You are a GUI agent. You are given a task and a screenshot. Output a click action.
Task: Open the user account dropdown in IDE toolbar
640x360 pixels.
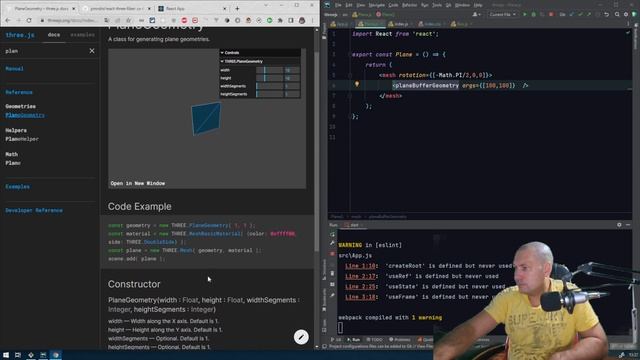click(x=476, y=14)
